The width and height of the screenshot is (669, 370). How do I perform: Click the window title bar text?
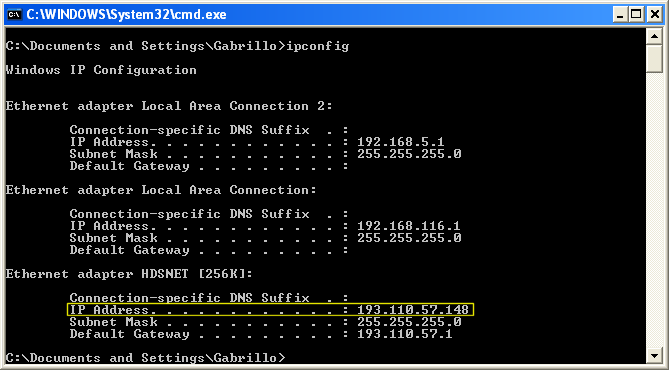[x=126, y=15]
